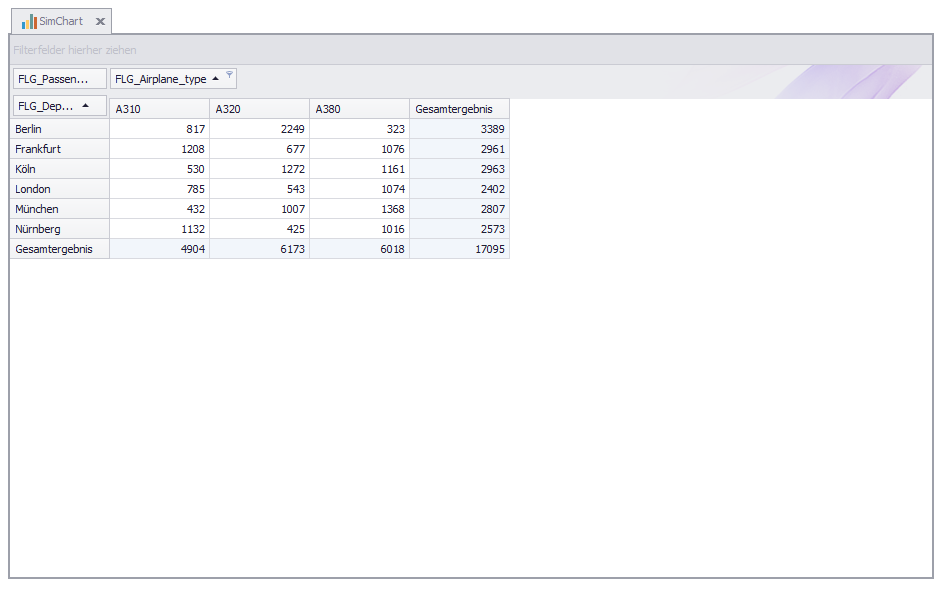Image resolution: width=946 pixels, height=591 pixels.
Task: Select the Berlin row header
Action: click(x=59, y=129)
